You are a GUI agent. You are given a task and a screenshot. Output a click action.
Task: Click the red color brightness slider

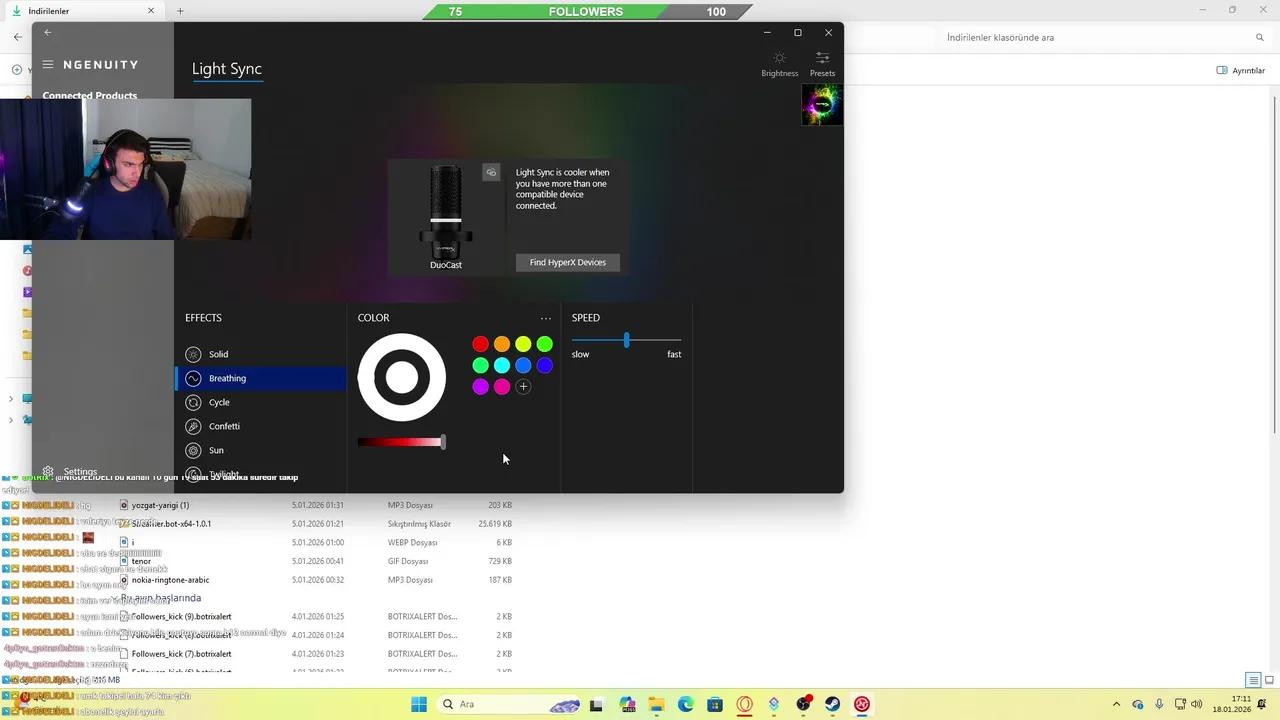[x=401, y=442]
